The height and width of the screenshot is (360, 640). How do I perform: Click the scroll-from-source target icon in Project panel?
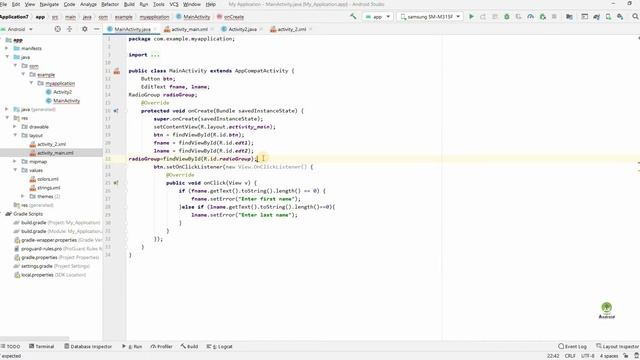[58, 29]
